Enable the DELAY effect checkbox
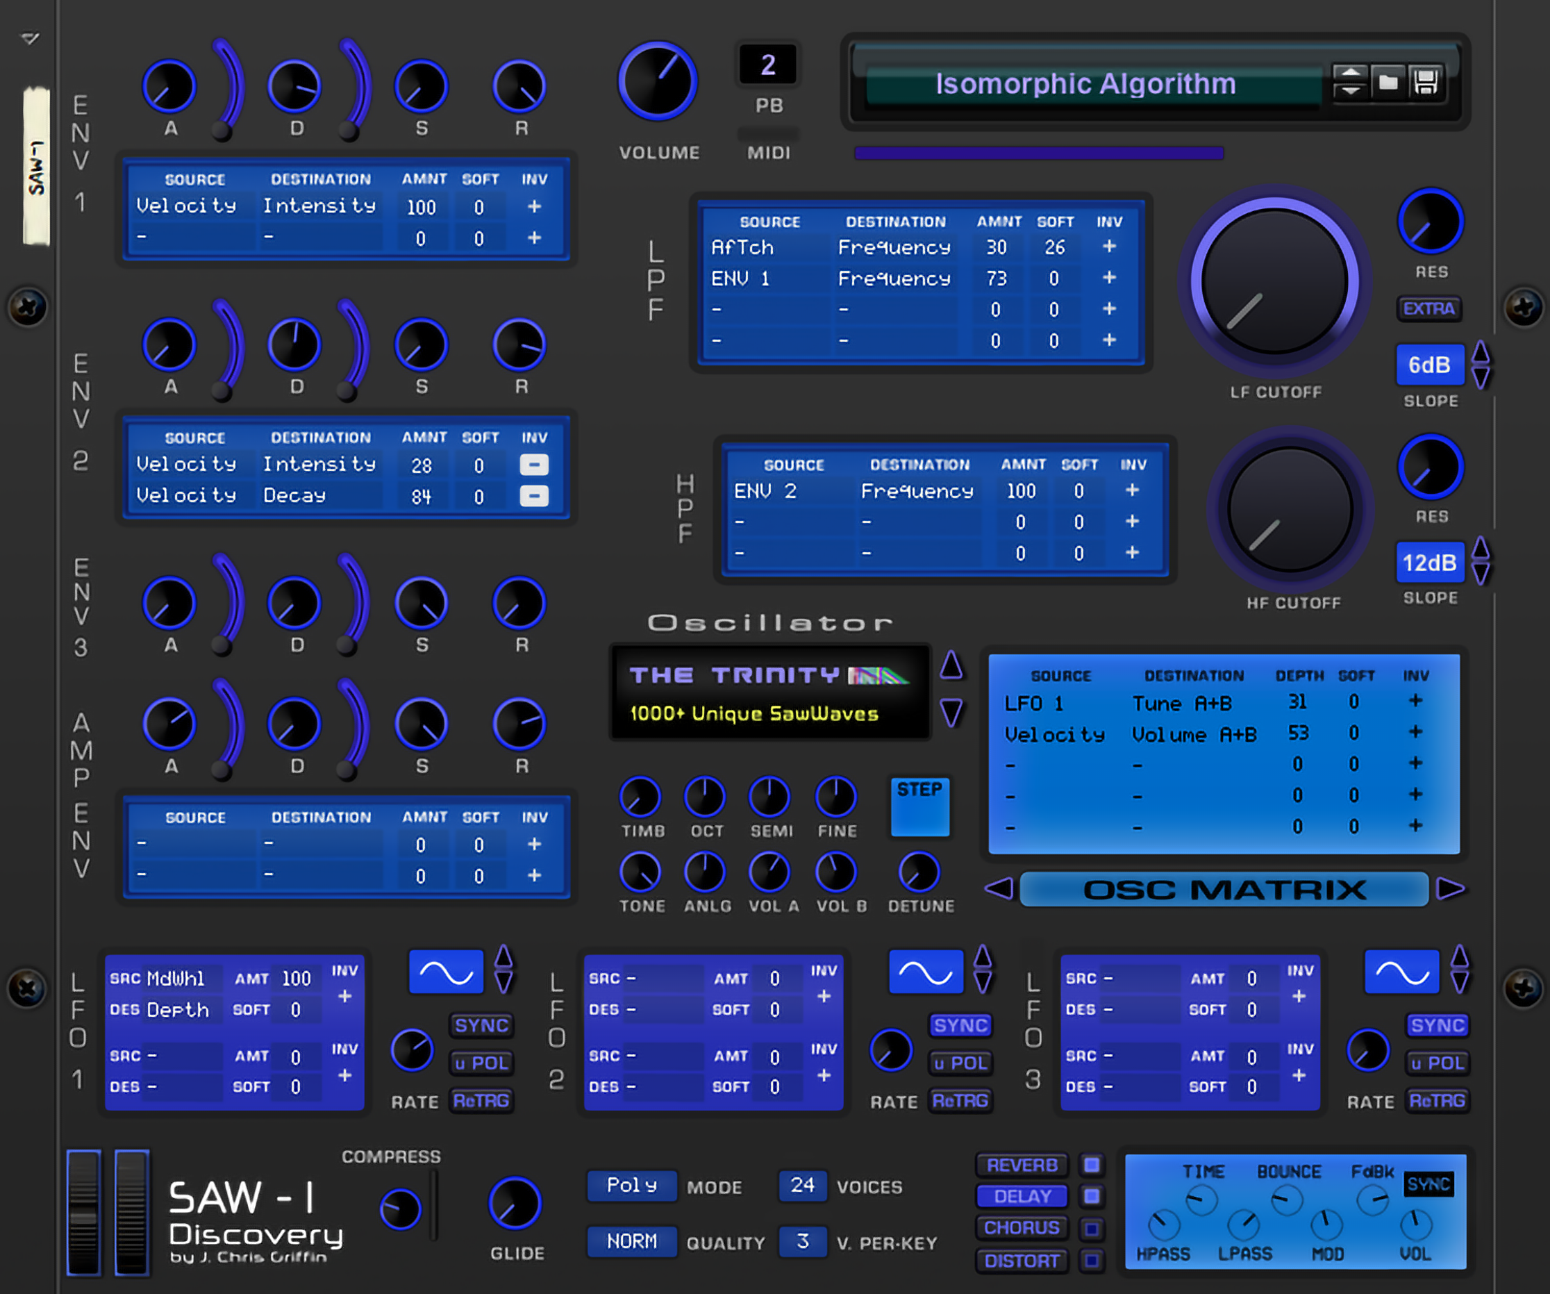Viewport: 1550px width, 1294px height. (1092, 1196)
